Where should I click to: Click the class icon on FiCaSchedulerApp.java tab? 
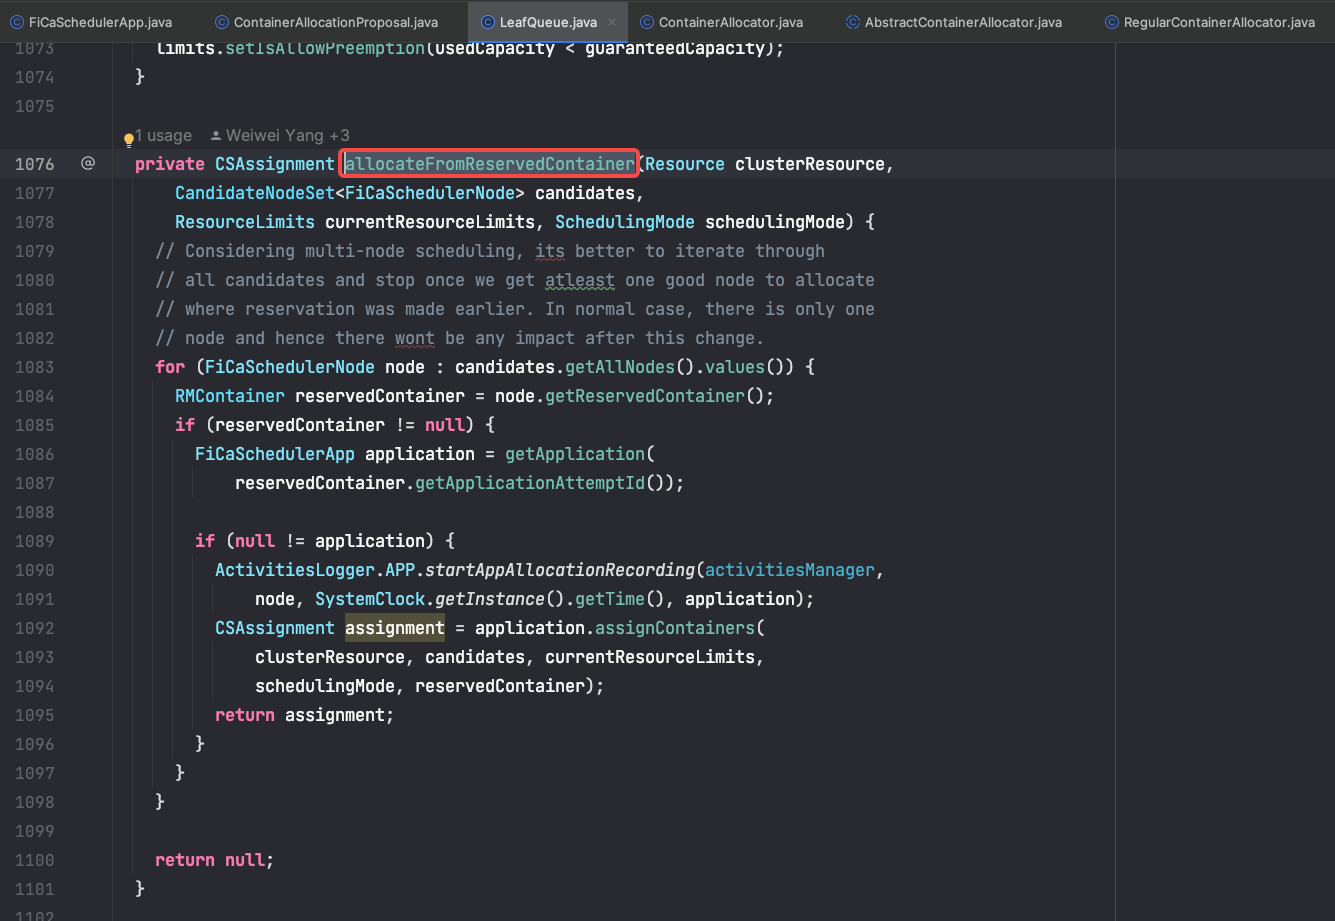tap(17, 22)
